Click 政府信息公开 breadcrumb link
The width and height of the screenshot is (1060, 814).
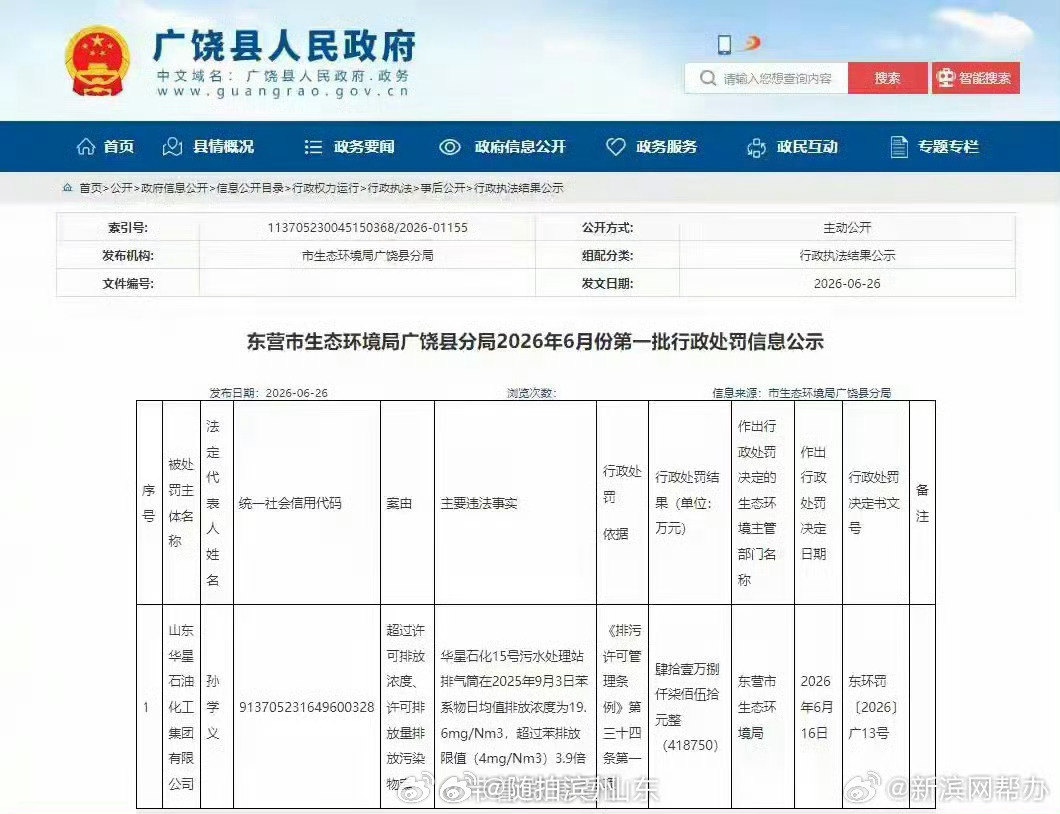pyautogui.click(x=174, y=188)
